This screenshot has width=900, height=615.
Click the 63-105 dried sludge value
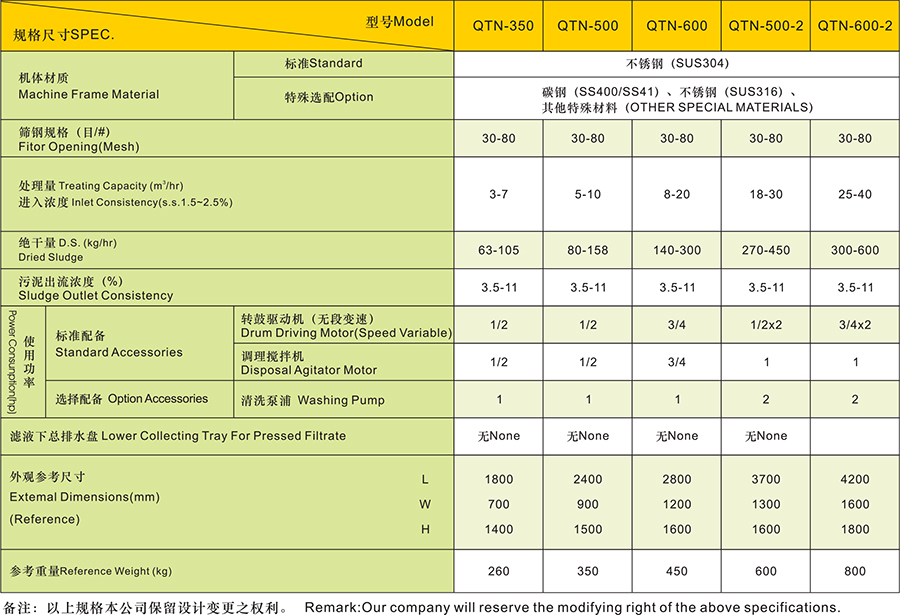498,250
